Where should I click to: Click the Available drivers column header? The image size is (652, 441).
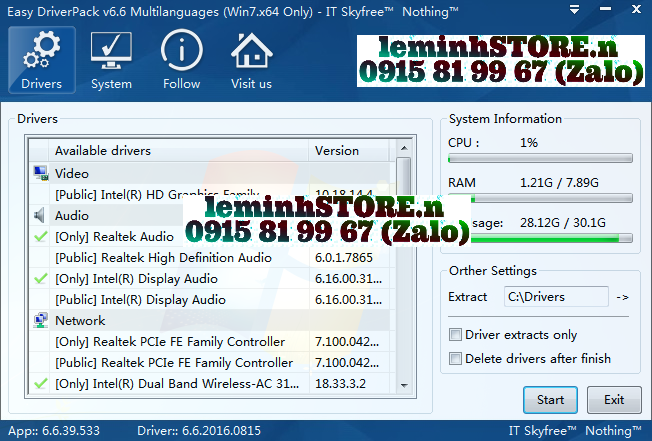click(x=179, y=150)
